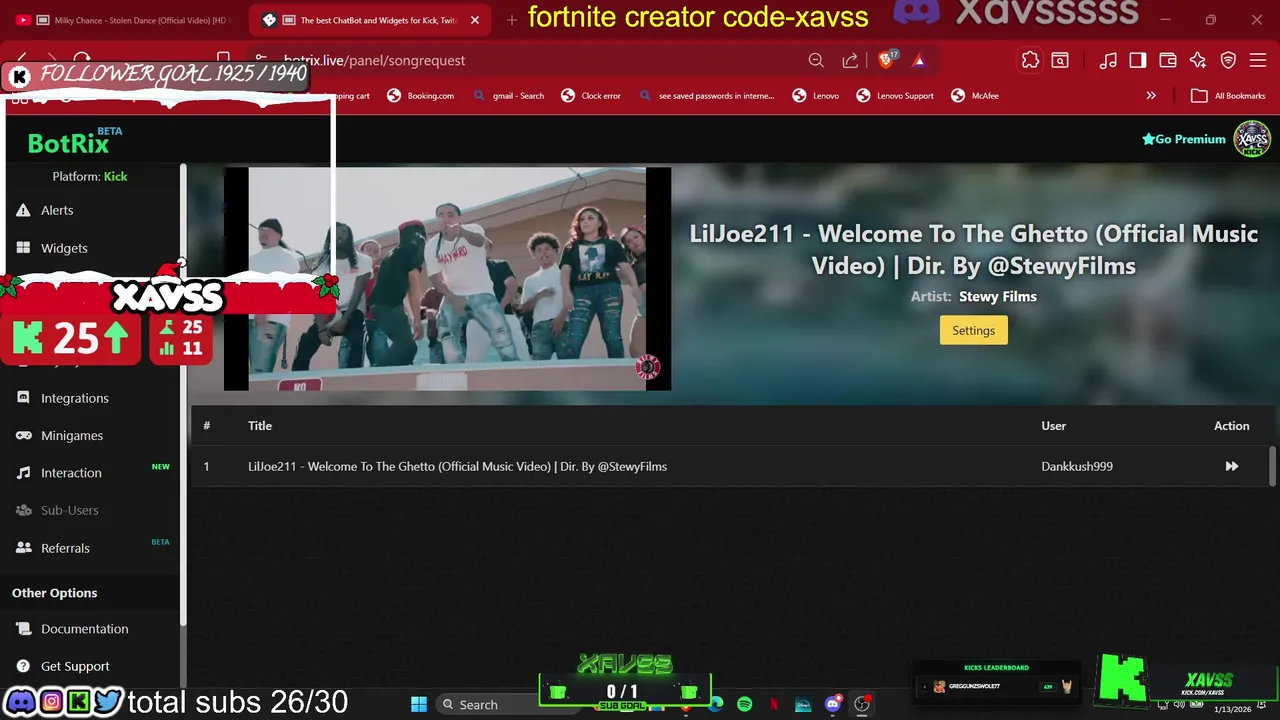Screen dimensions: 1280x720
Task: Close the BotRix browser tab
Action: point(475,20)
